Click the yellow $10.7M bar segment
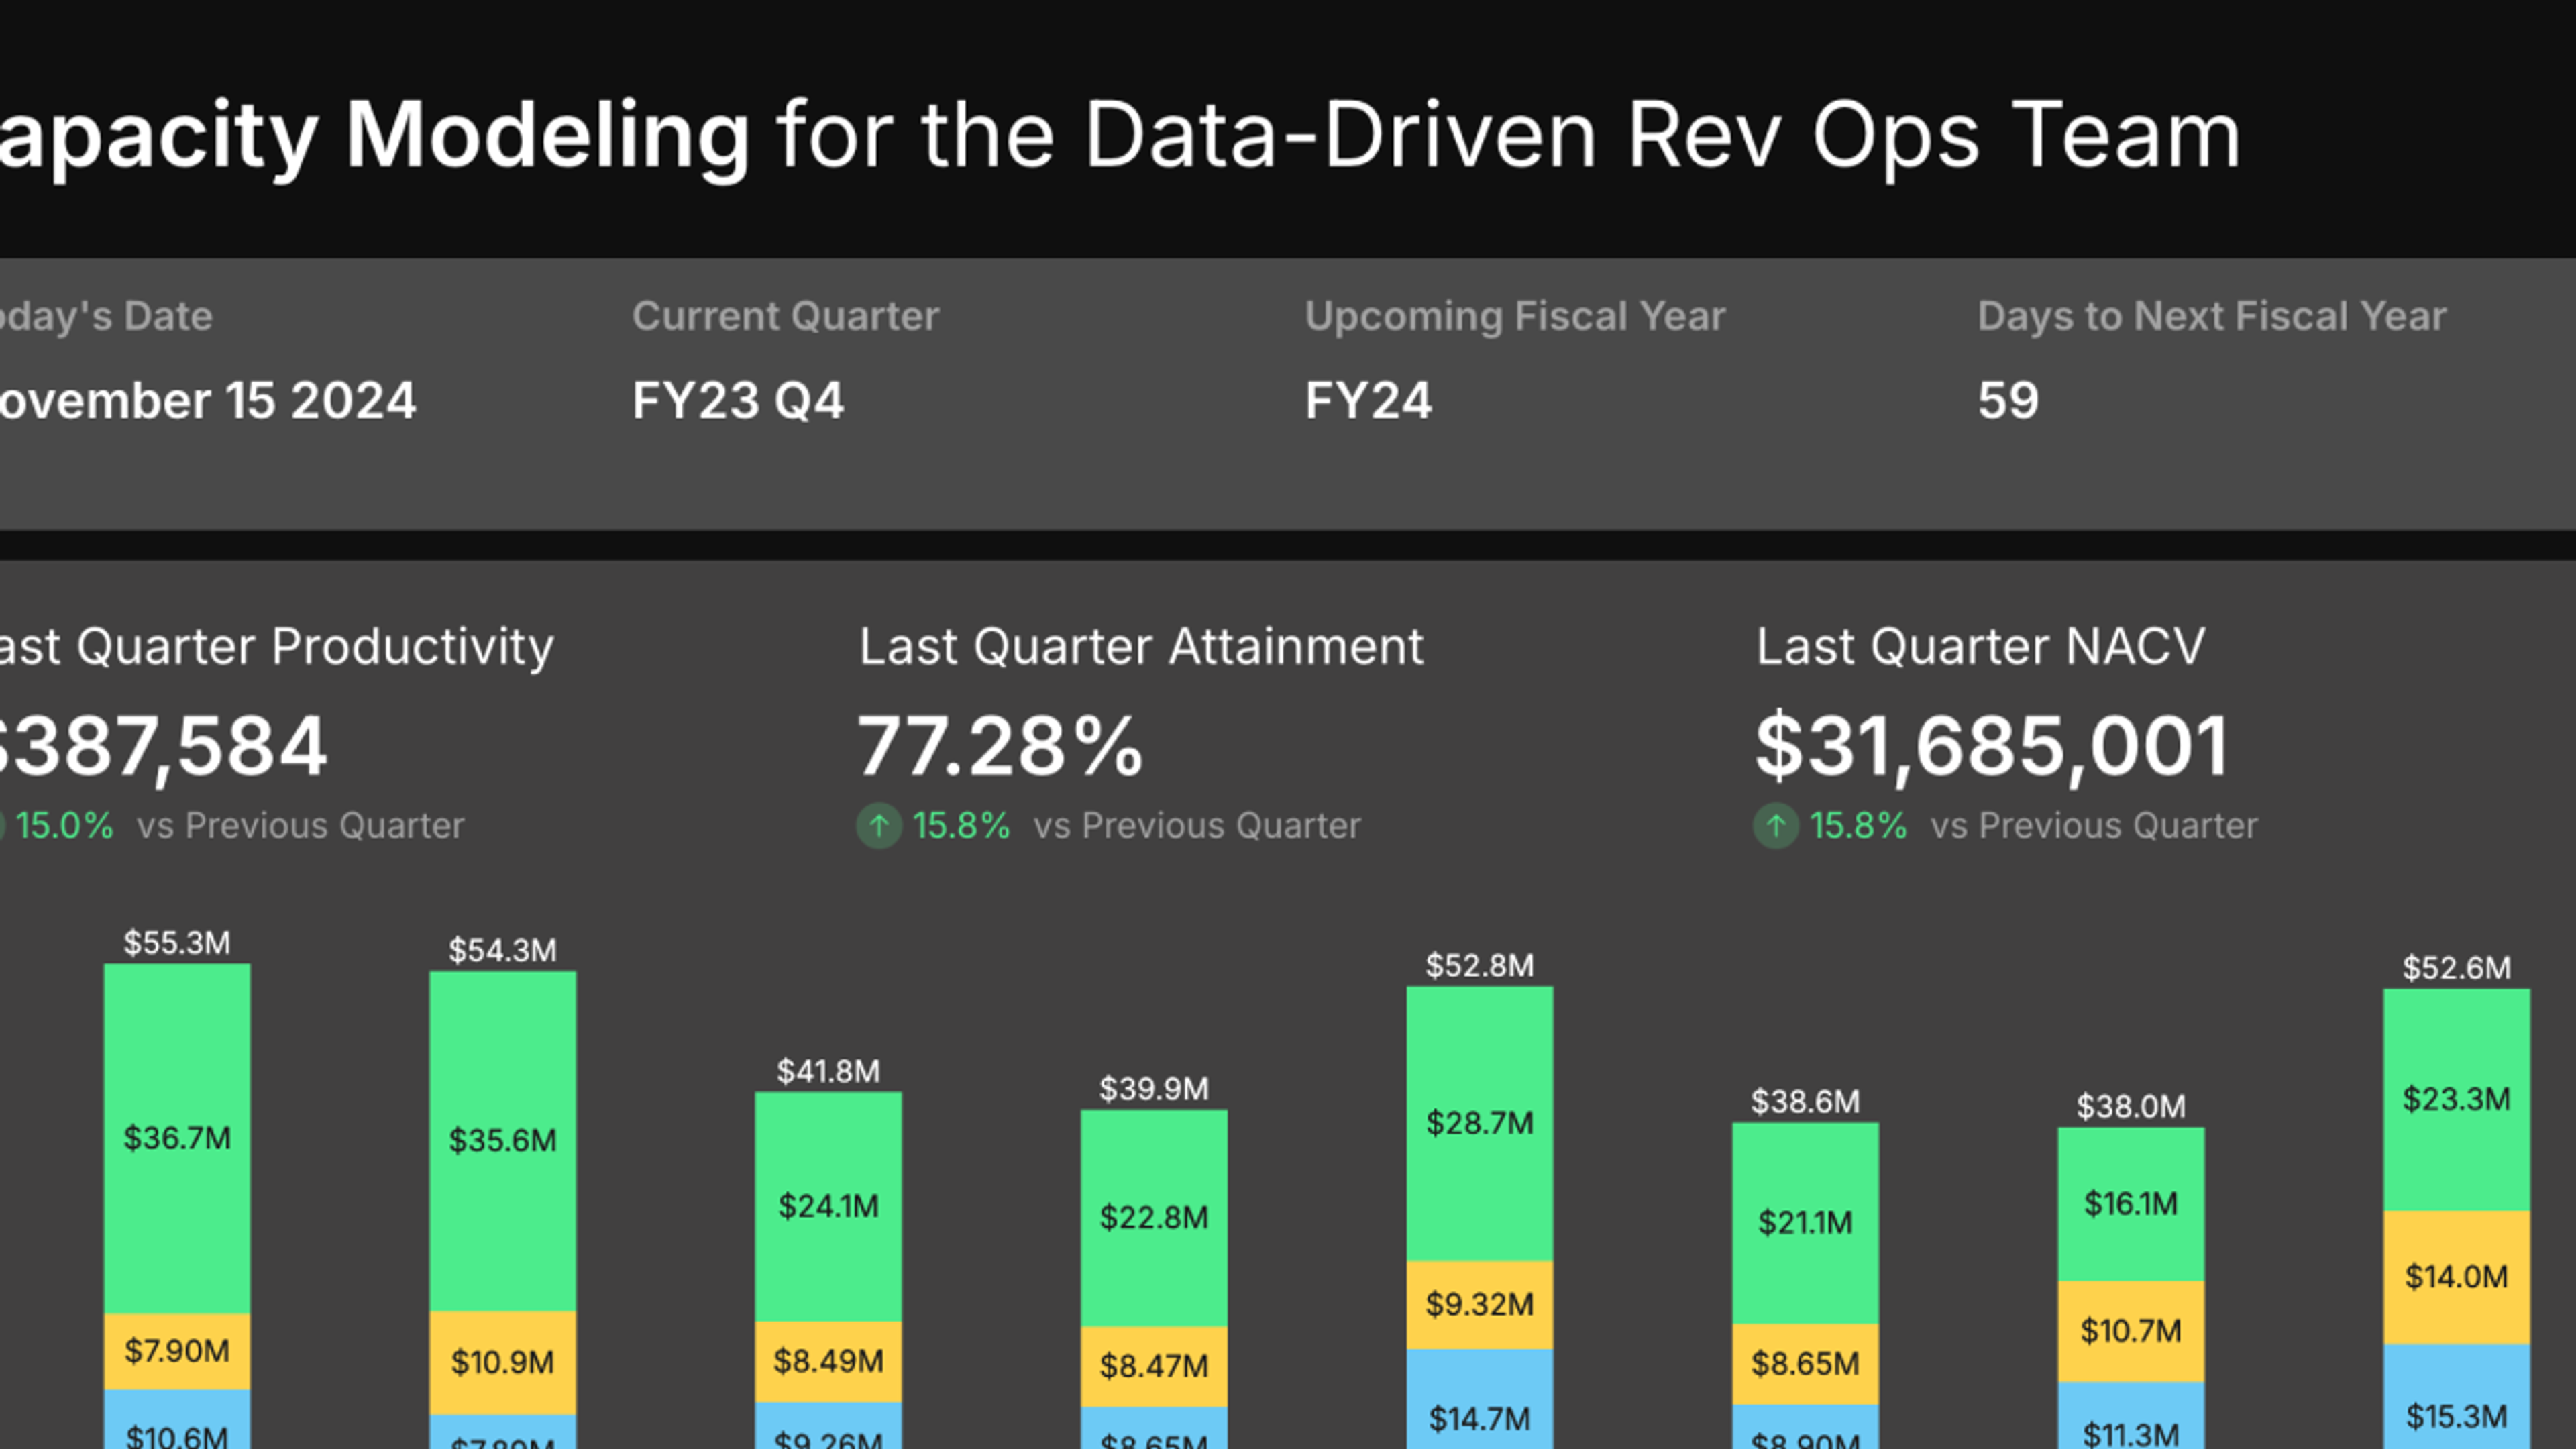The height and width of the screenshot is (1449, 2576). [x=2131, y=1332]
